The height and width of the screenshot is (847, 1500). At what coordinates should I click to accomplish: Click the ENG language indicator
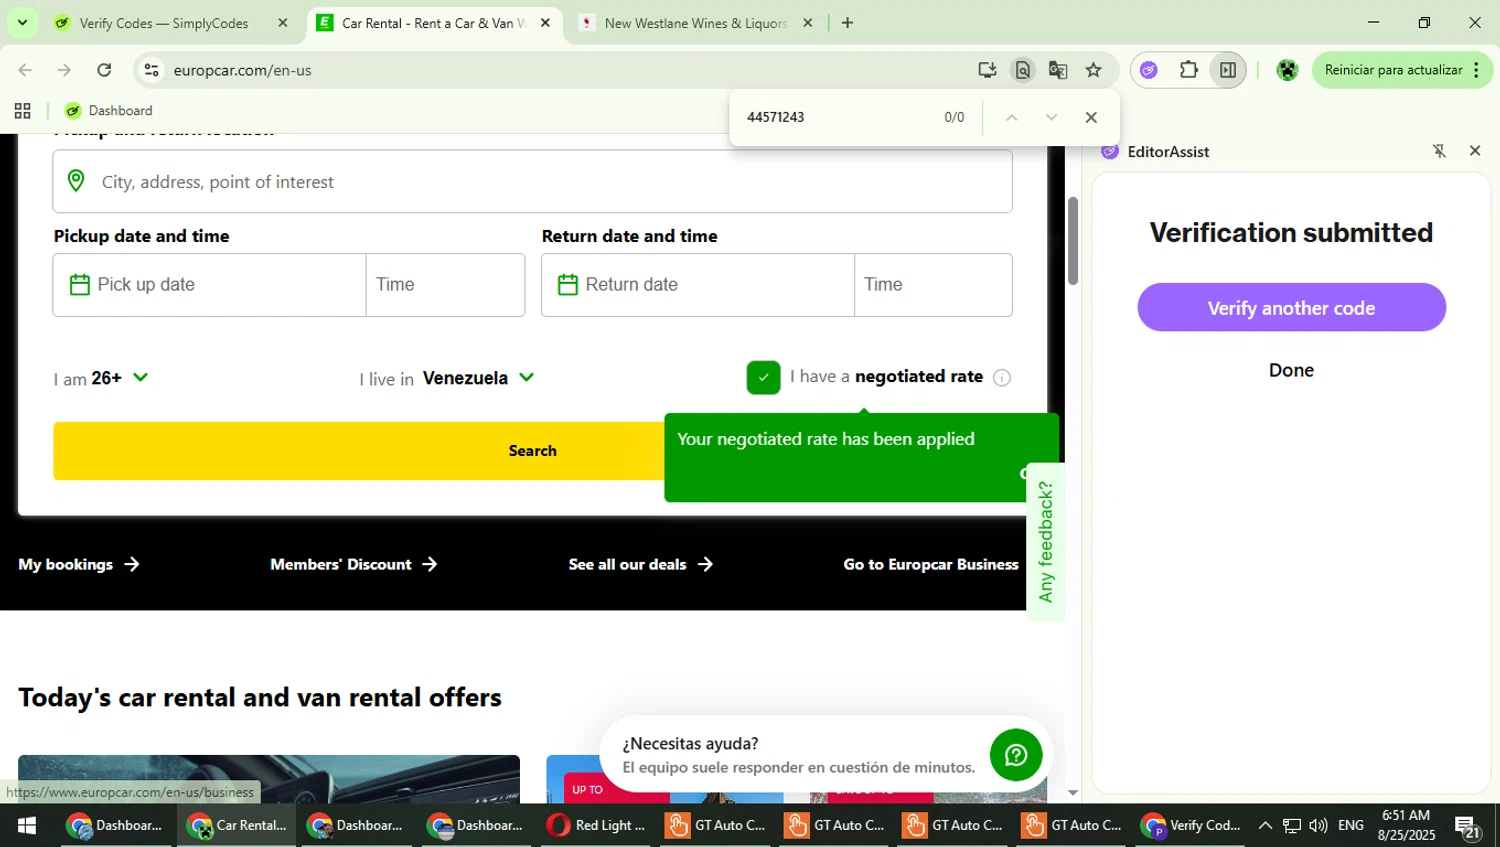click(x=1351, y=826)
